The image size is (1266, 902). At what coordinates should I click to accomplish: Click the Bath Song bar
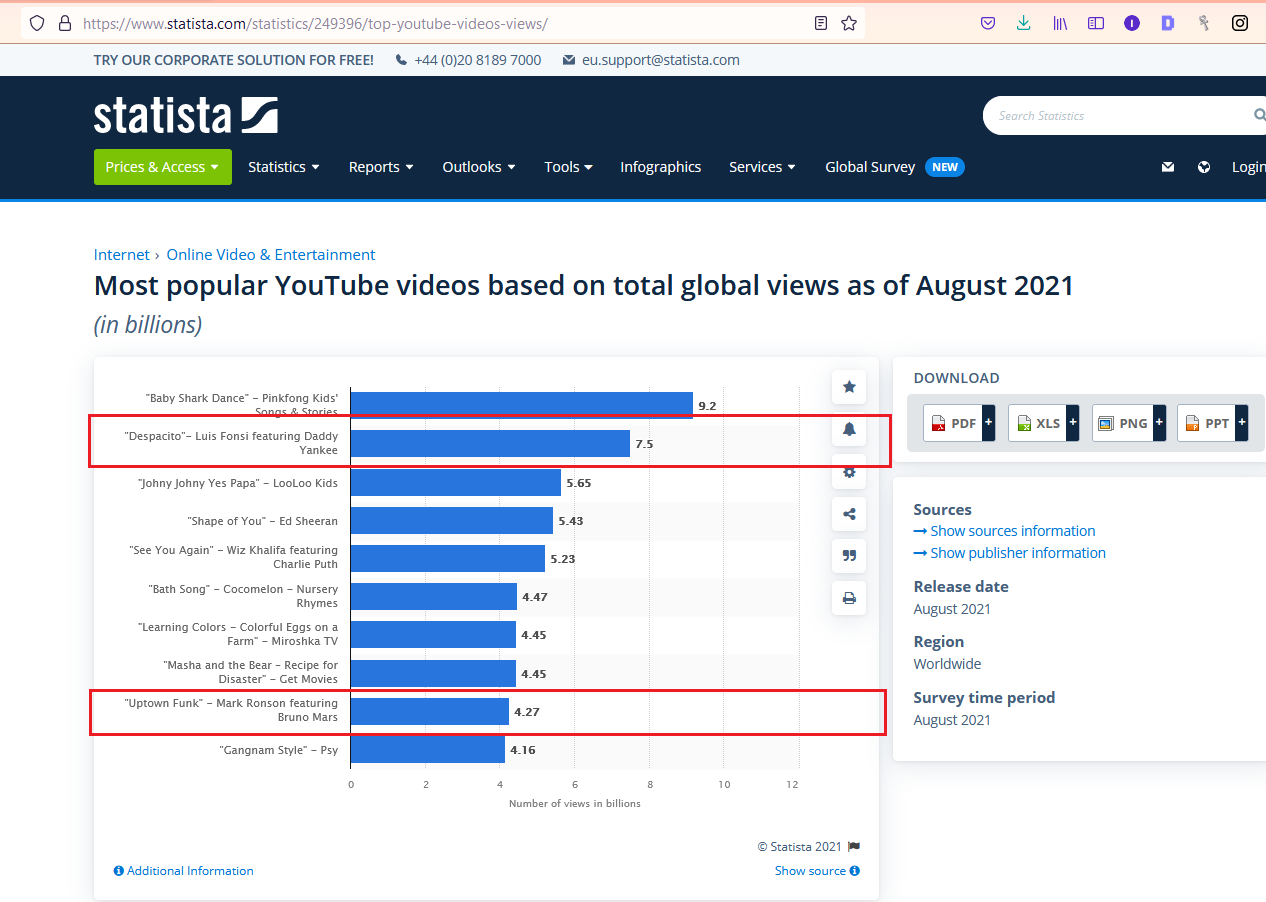point(433,596)
